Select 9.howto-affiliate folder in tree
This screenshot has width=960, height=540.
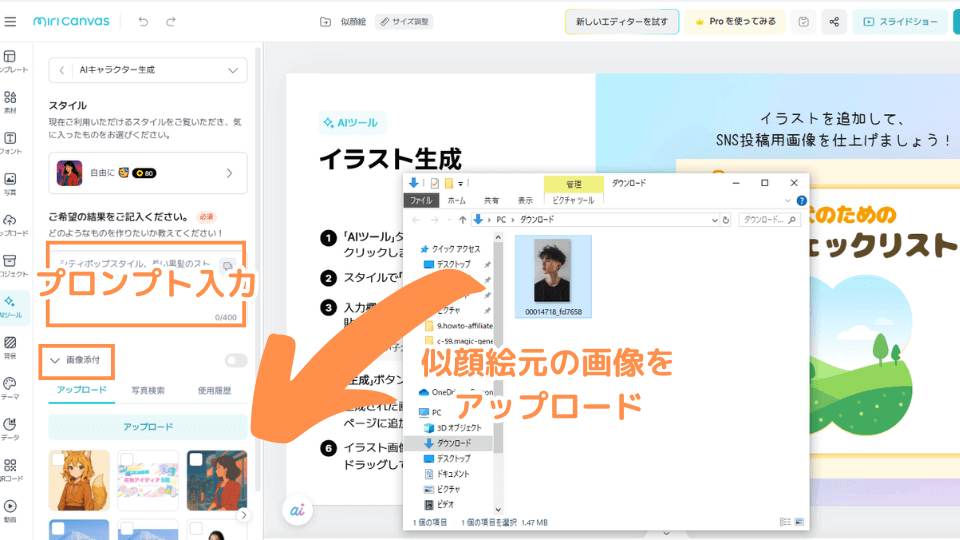tap(464, 326)
